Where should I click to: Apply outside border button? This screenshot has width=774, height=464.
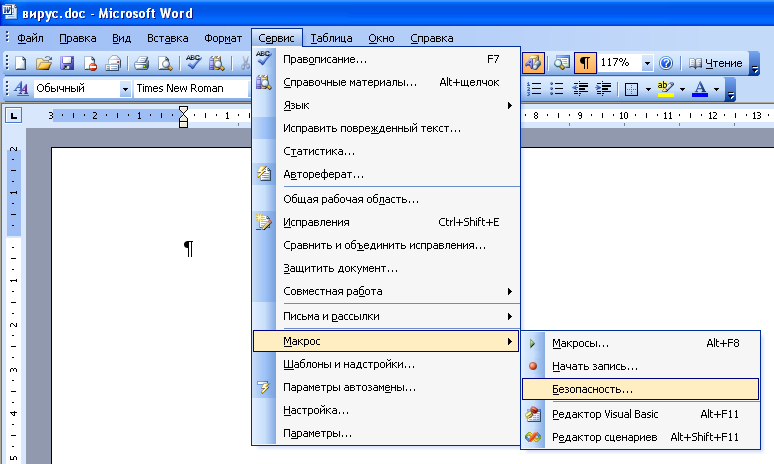point(631,89)
